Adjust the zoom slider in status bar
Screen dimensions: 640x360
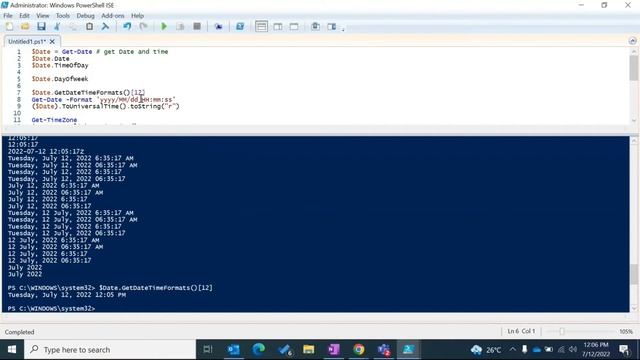tap(562, 331)
